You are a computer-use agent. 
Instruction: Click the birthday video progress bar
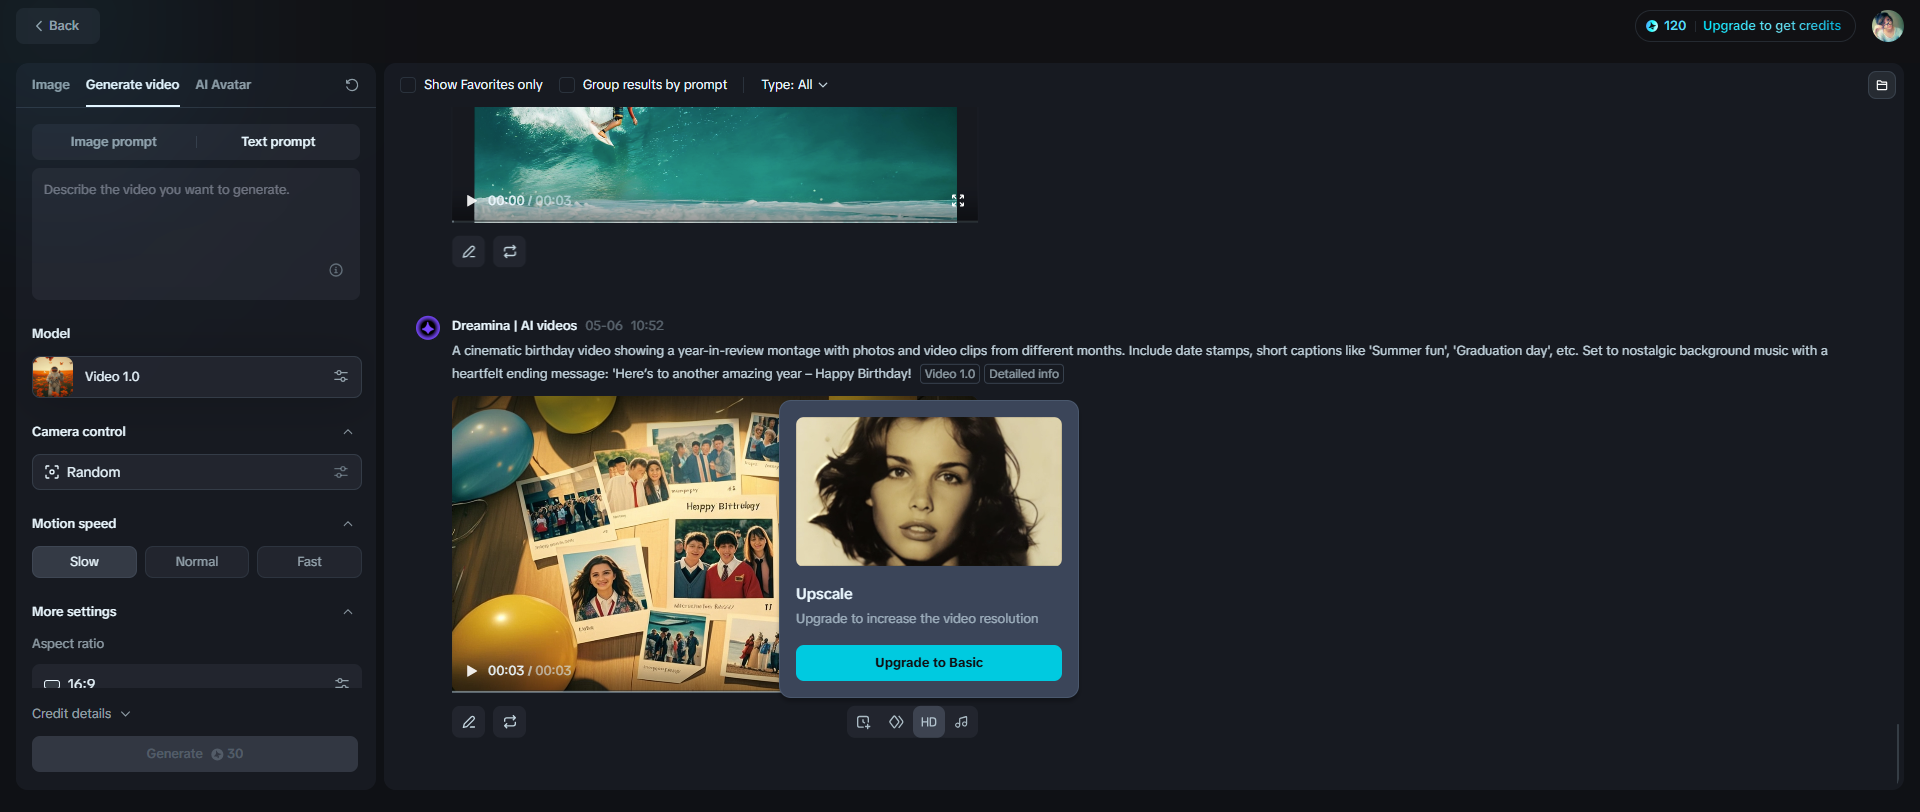point(616,691)
